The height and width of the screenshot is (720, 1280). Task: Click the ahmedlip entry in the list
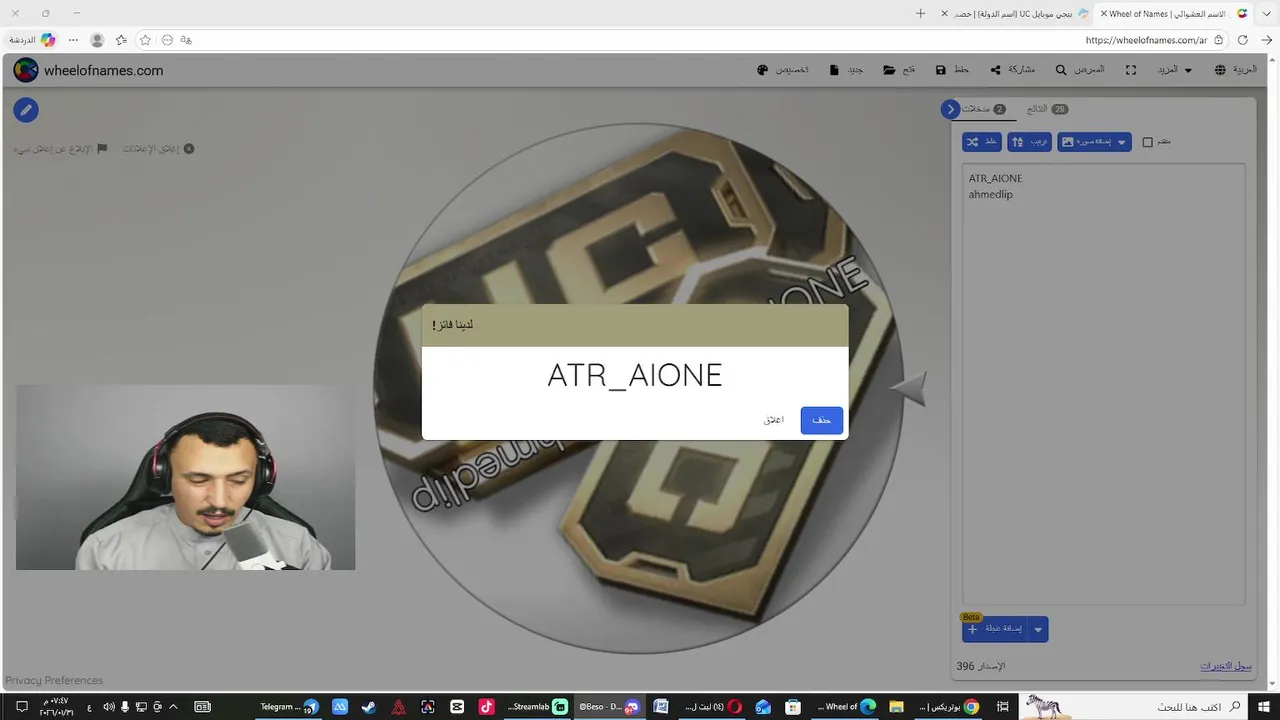(x=991, y=195)
